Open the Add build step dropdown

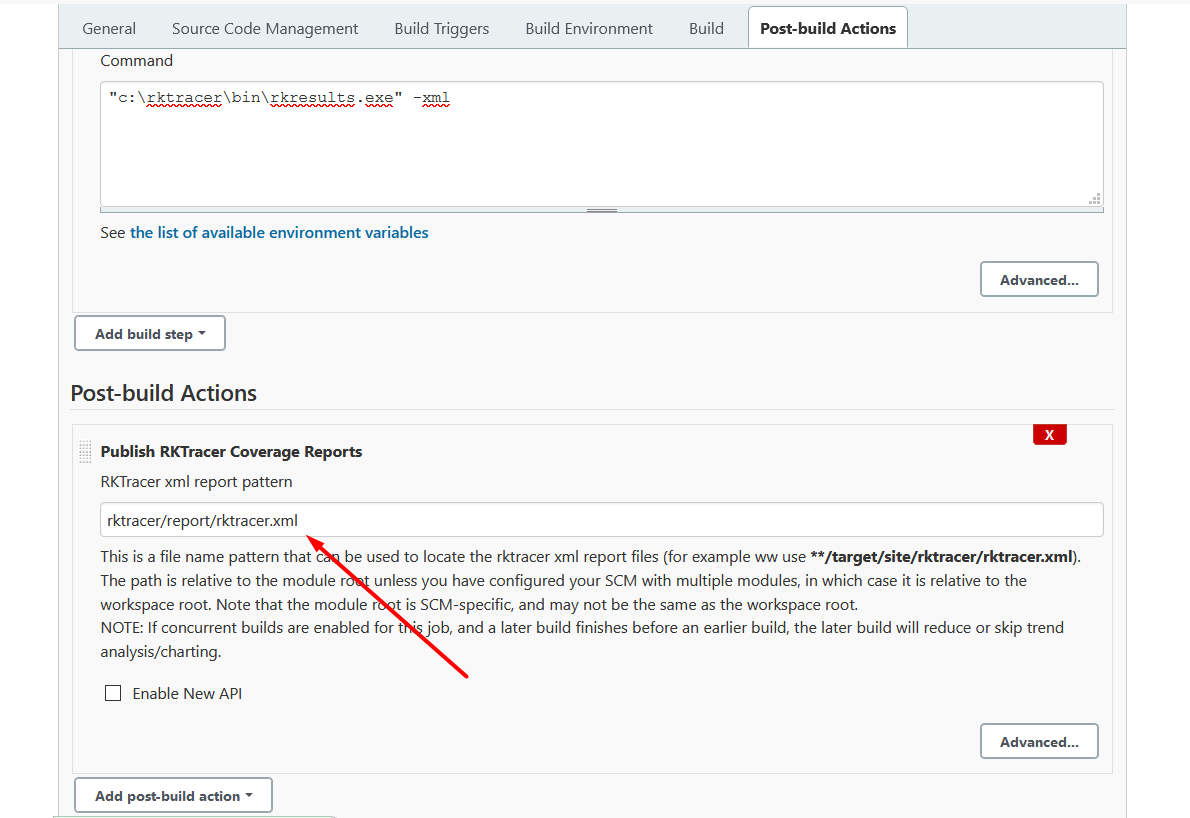click(x=149, y=332)
